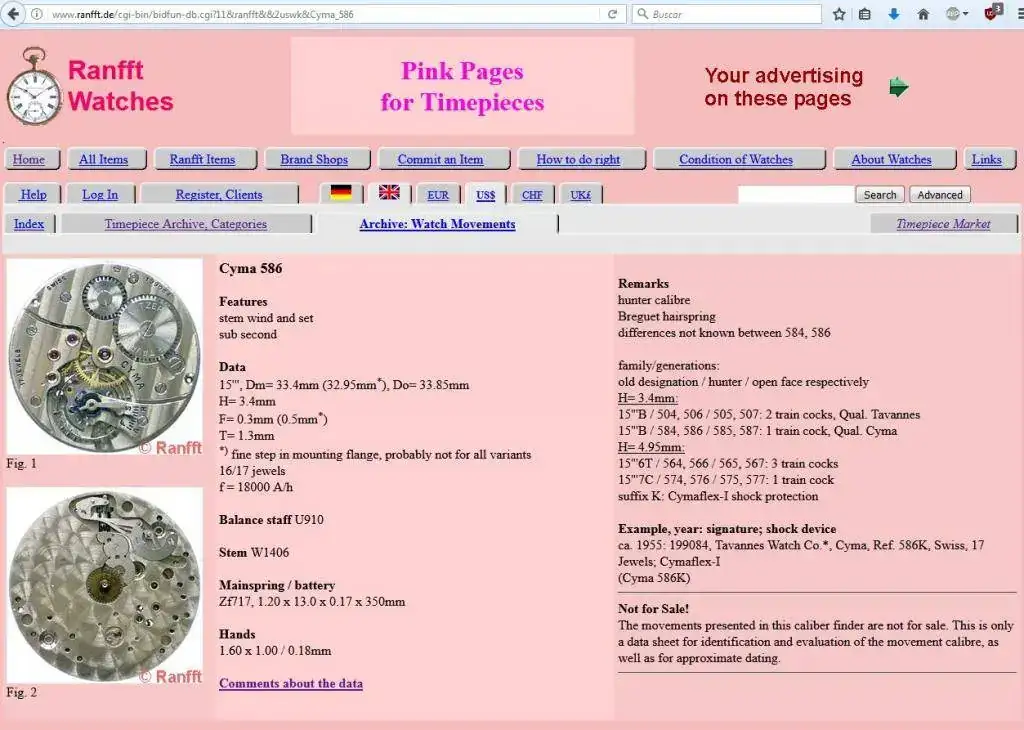Screen dimensions: 1024x730
Task: Click Your advertising on these pages text
Action: tap(784, 87)
